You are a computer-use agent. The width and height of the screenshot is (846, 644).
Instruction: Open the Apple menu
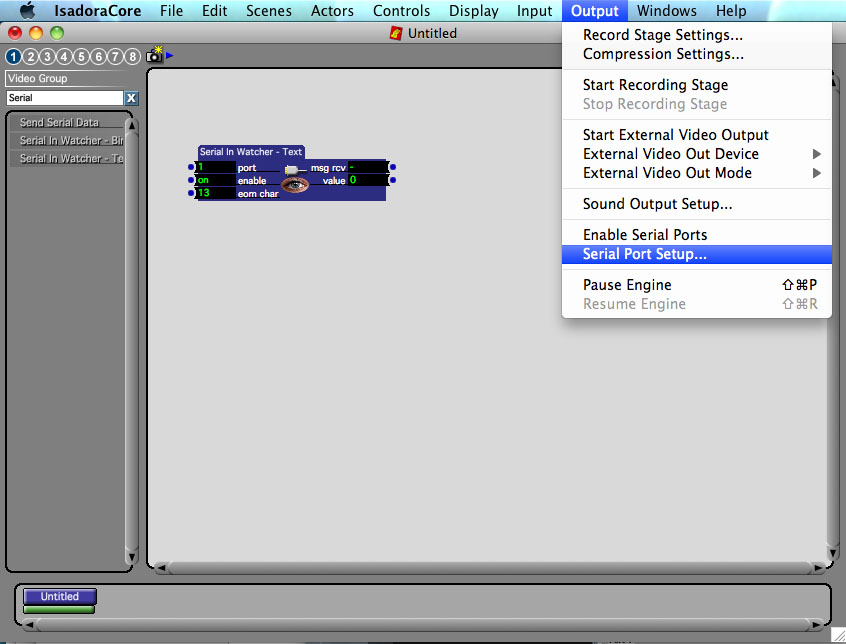click(x=28, y=10)
